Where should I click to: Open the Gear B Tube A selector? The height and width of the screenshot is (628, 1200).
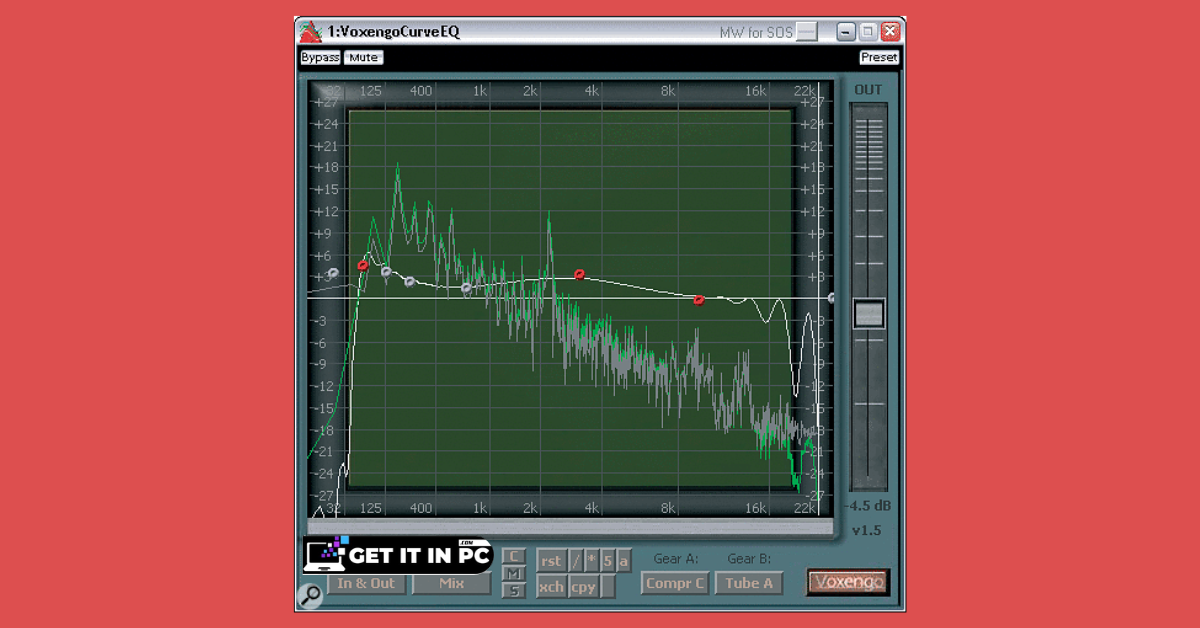coord(748,583)
